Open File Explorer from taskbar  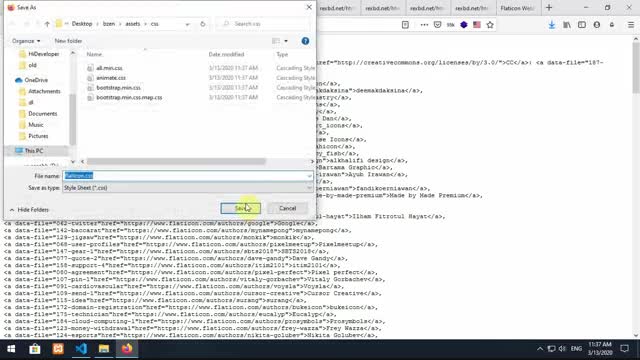(x=104, y=349)
